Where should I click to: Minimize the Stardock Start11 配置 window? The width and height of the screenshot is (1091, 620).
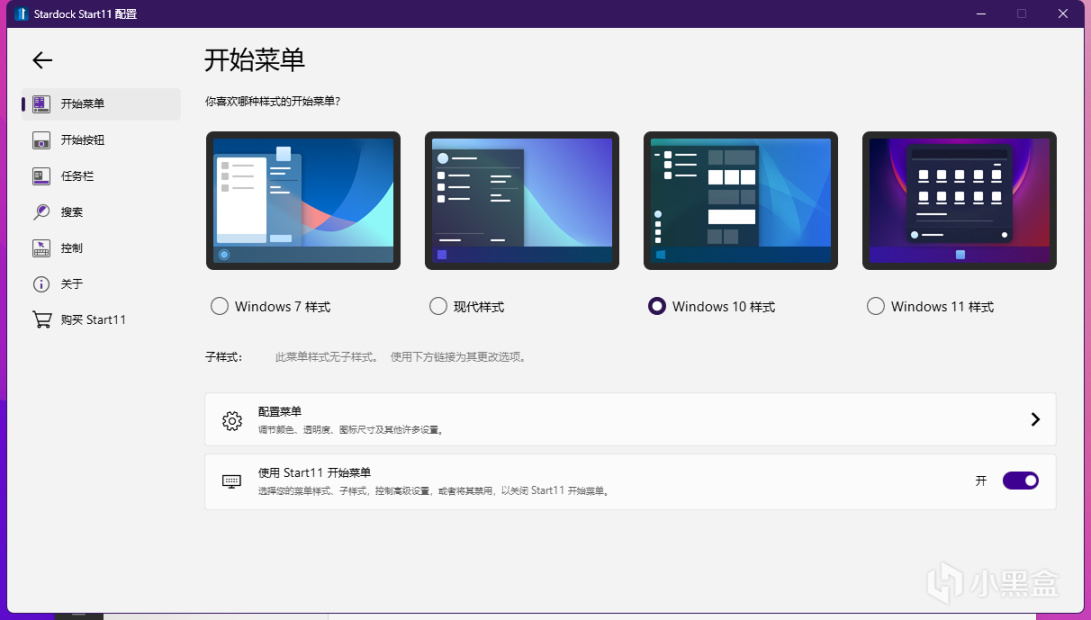click(x=981, y=14)
